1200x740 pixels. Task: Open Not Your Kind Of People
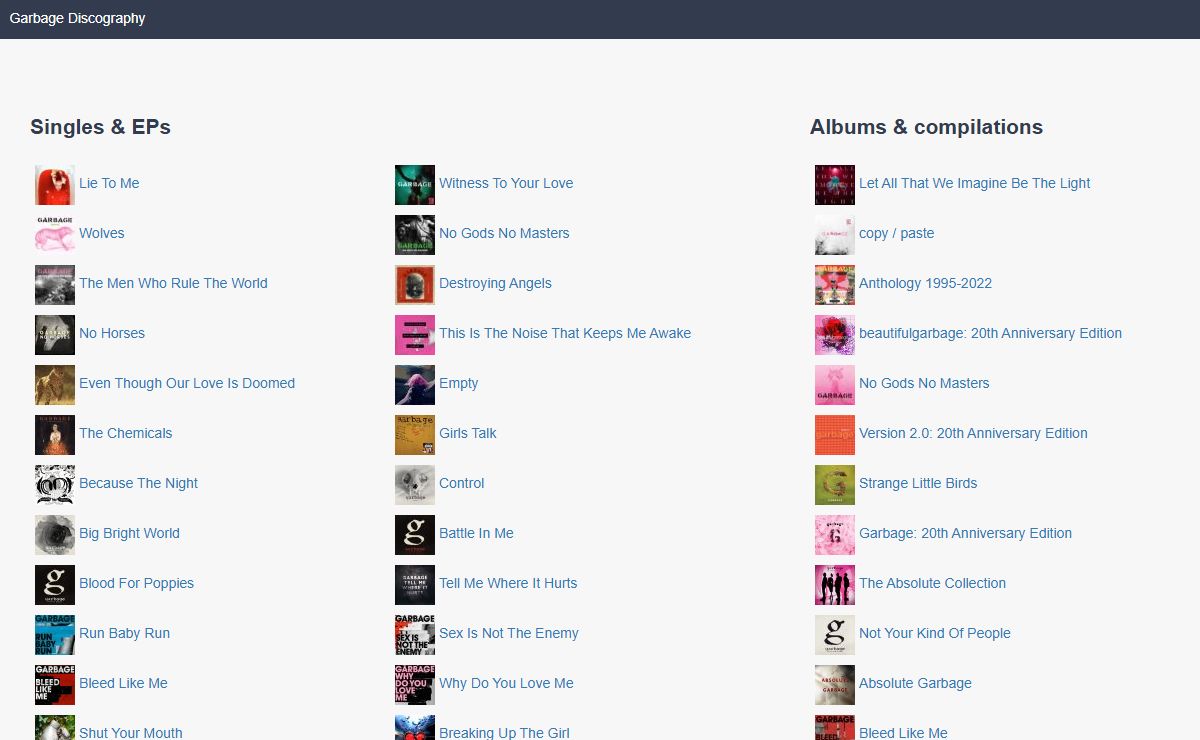tap(934, 633)
